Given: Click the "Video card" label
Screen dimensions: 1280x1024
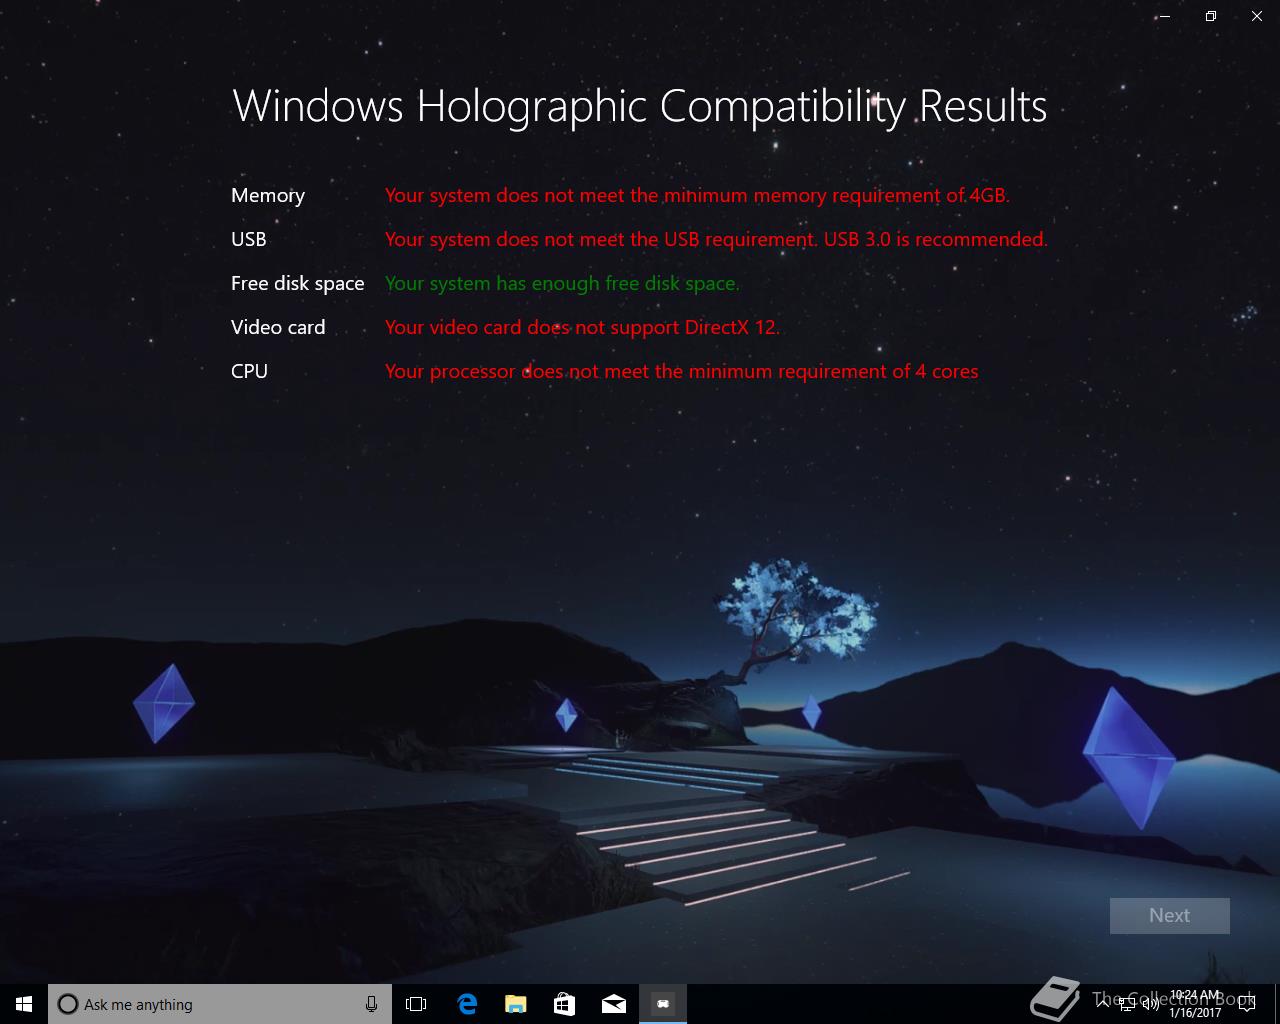Looking at the screenshot, I should (x=278, y=327).
